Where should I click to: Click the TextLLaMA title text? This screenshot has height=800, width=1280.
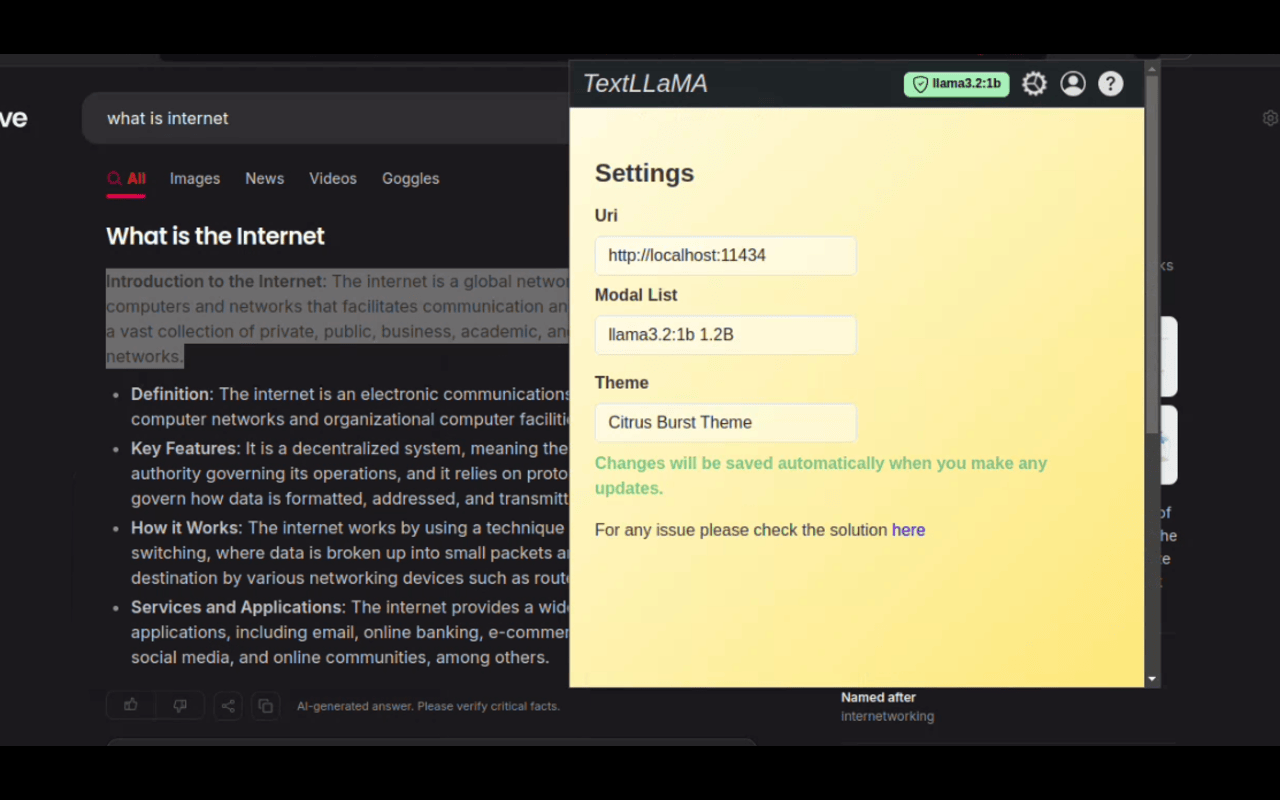click(x=645, y=83)
